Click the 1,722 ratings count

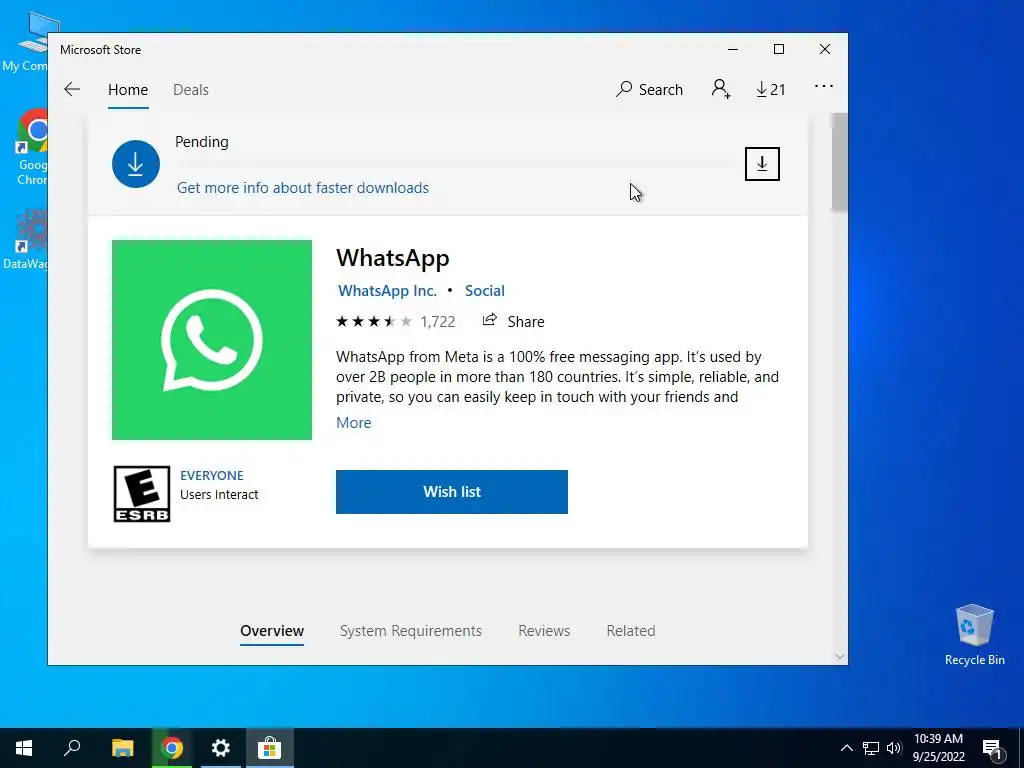coord(438,321)
